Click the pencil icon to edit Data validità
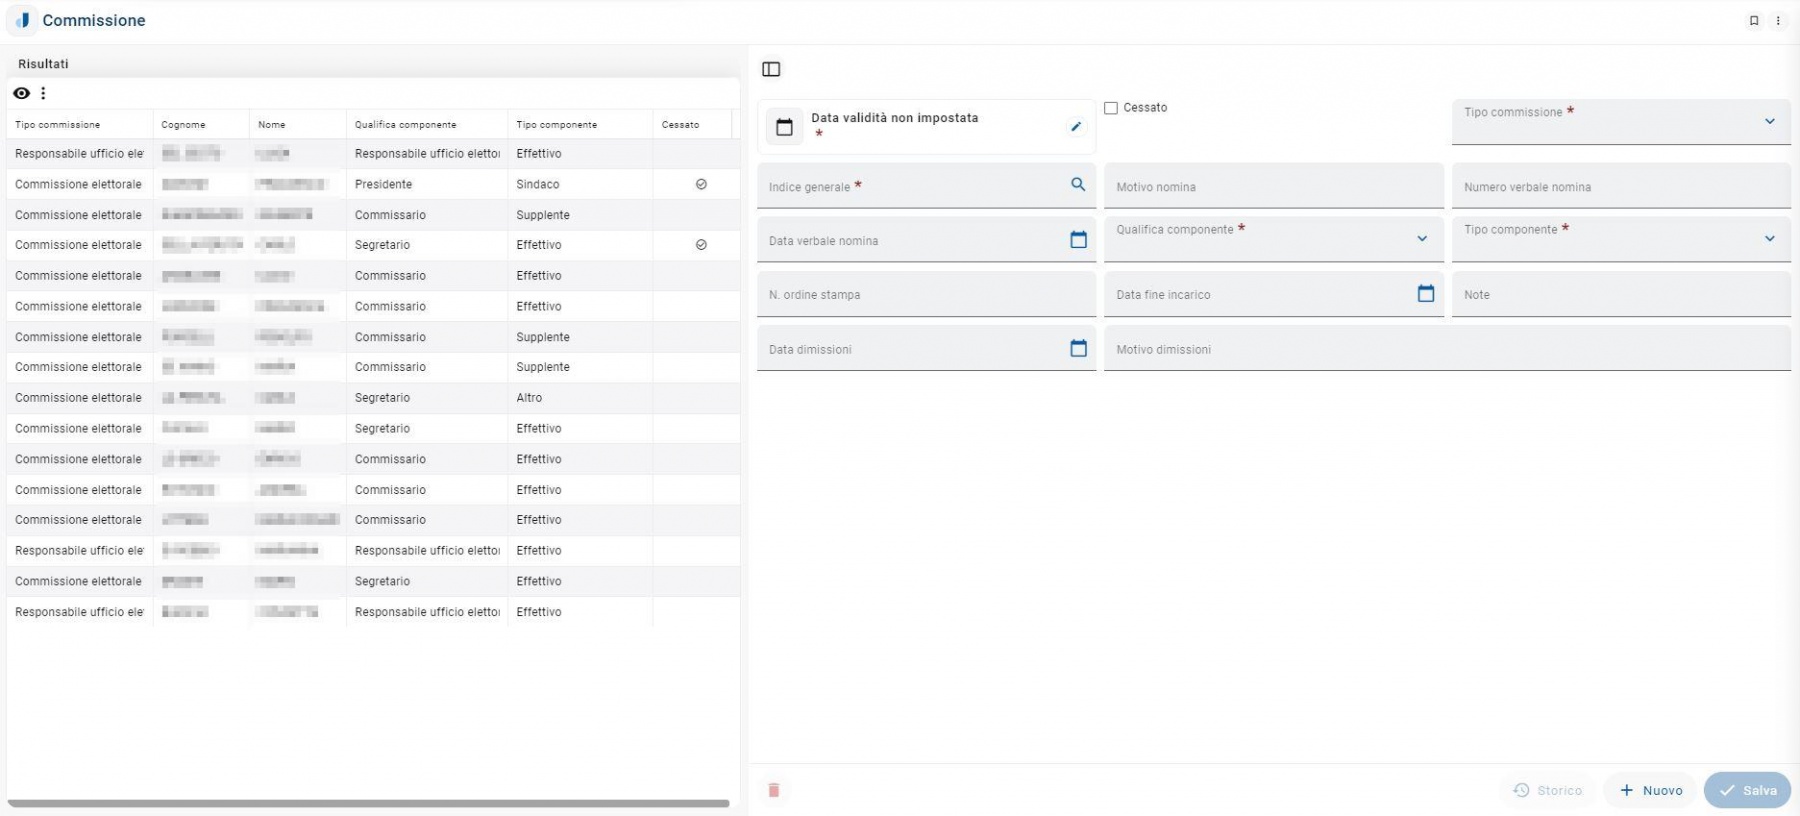This screenshot has width=1800, height=816. 1076,126
